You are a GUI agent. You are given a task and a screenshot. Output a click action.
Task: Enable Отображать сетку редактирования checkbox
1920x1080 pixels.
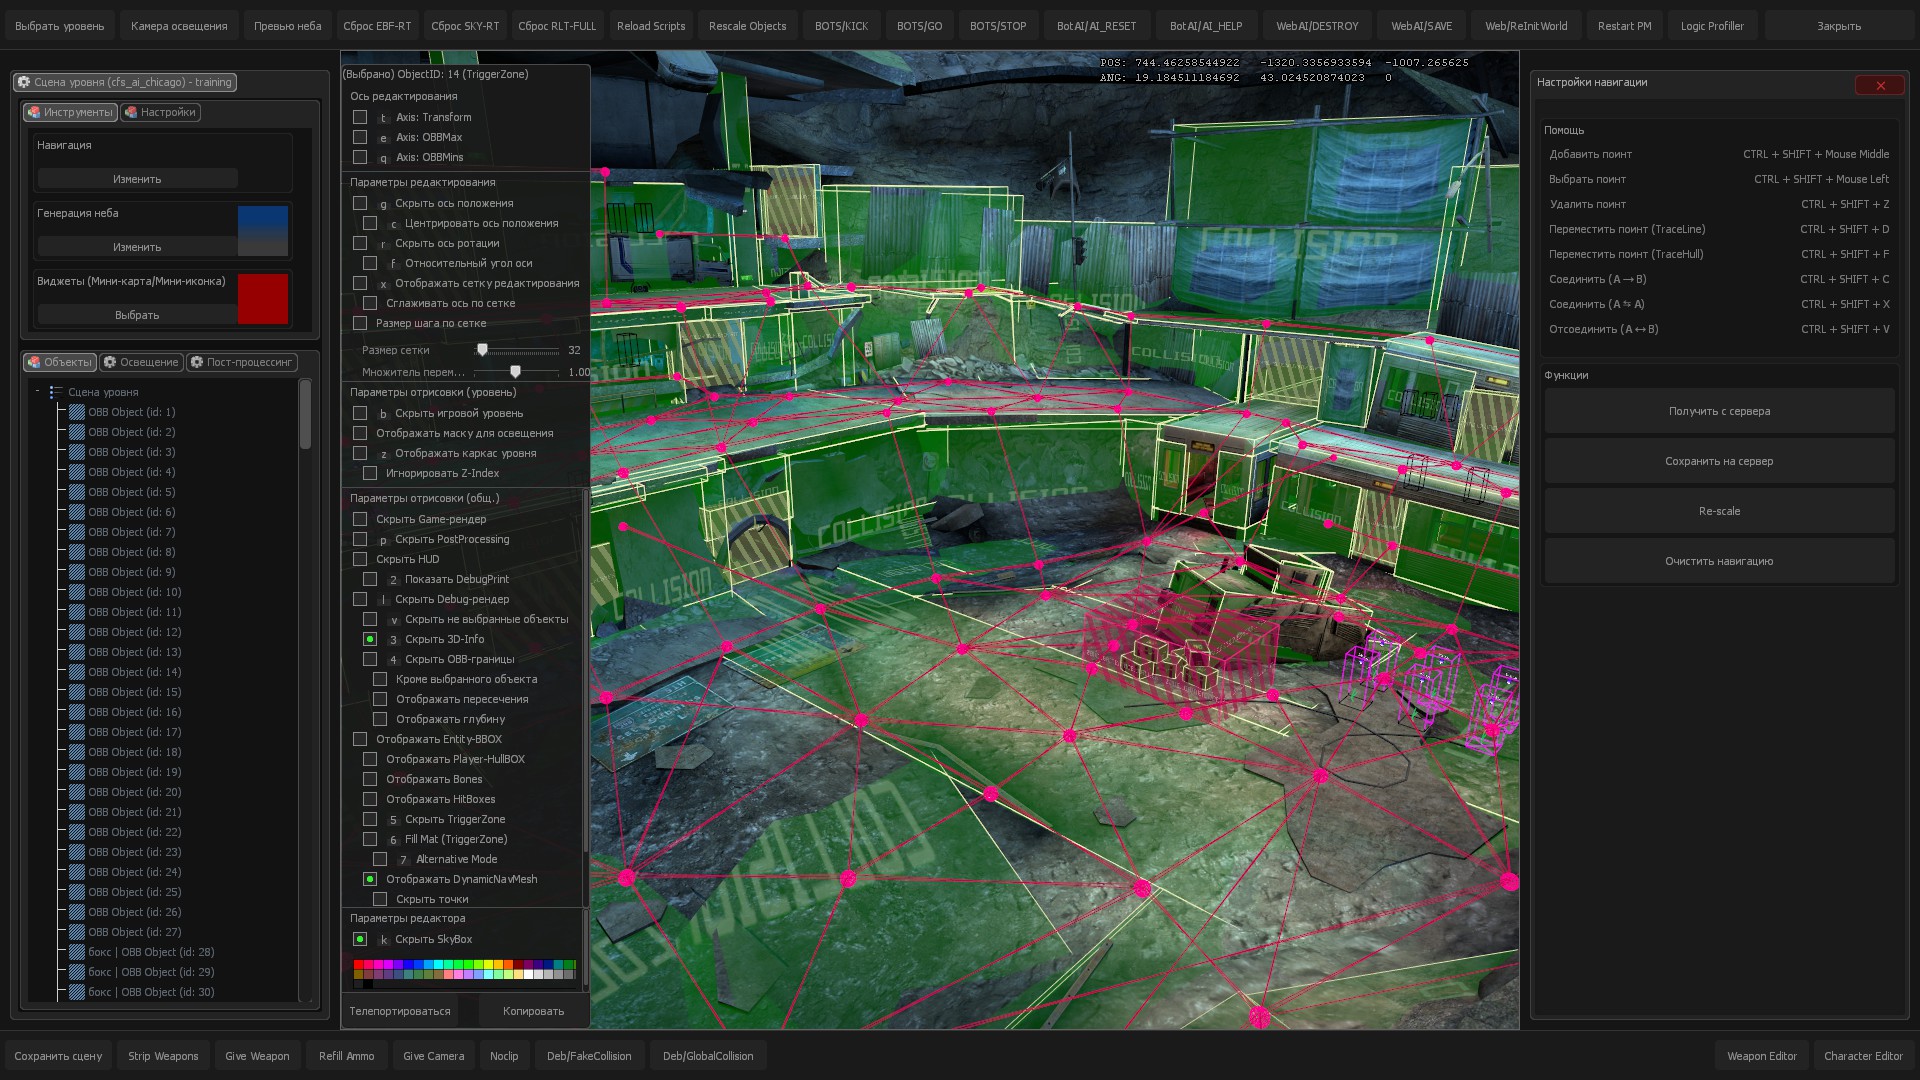coord(360,283)
